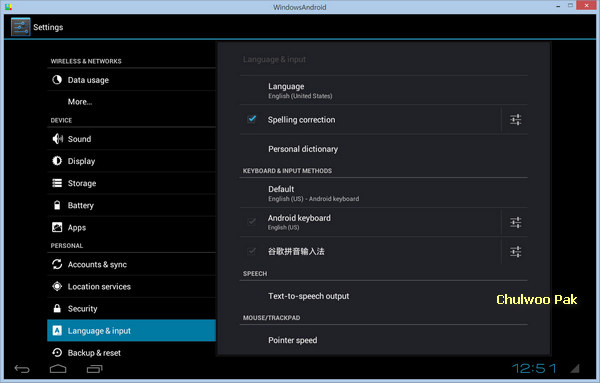The image size is (600, 383).
Task: Toggle the Android keyboard checkbox
Action: tap(252, 221)
